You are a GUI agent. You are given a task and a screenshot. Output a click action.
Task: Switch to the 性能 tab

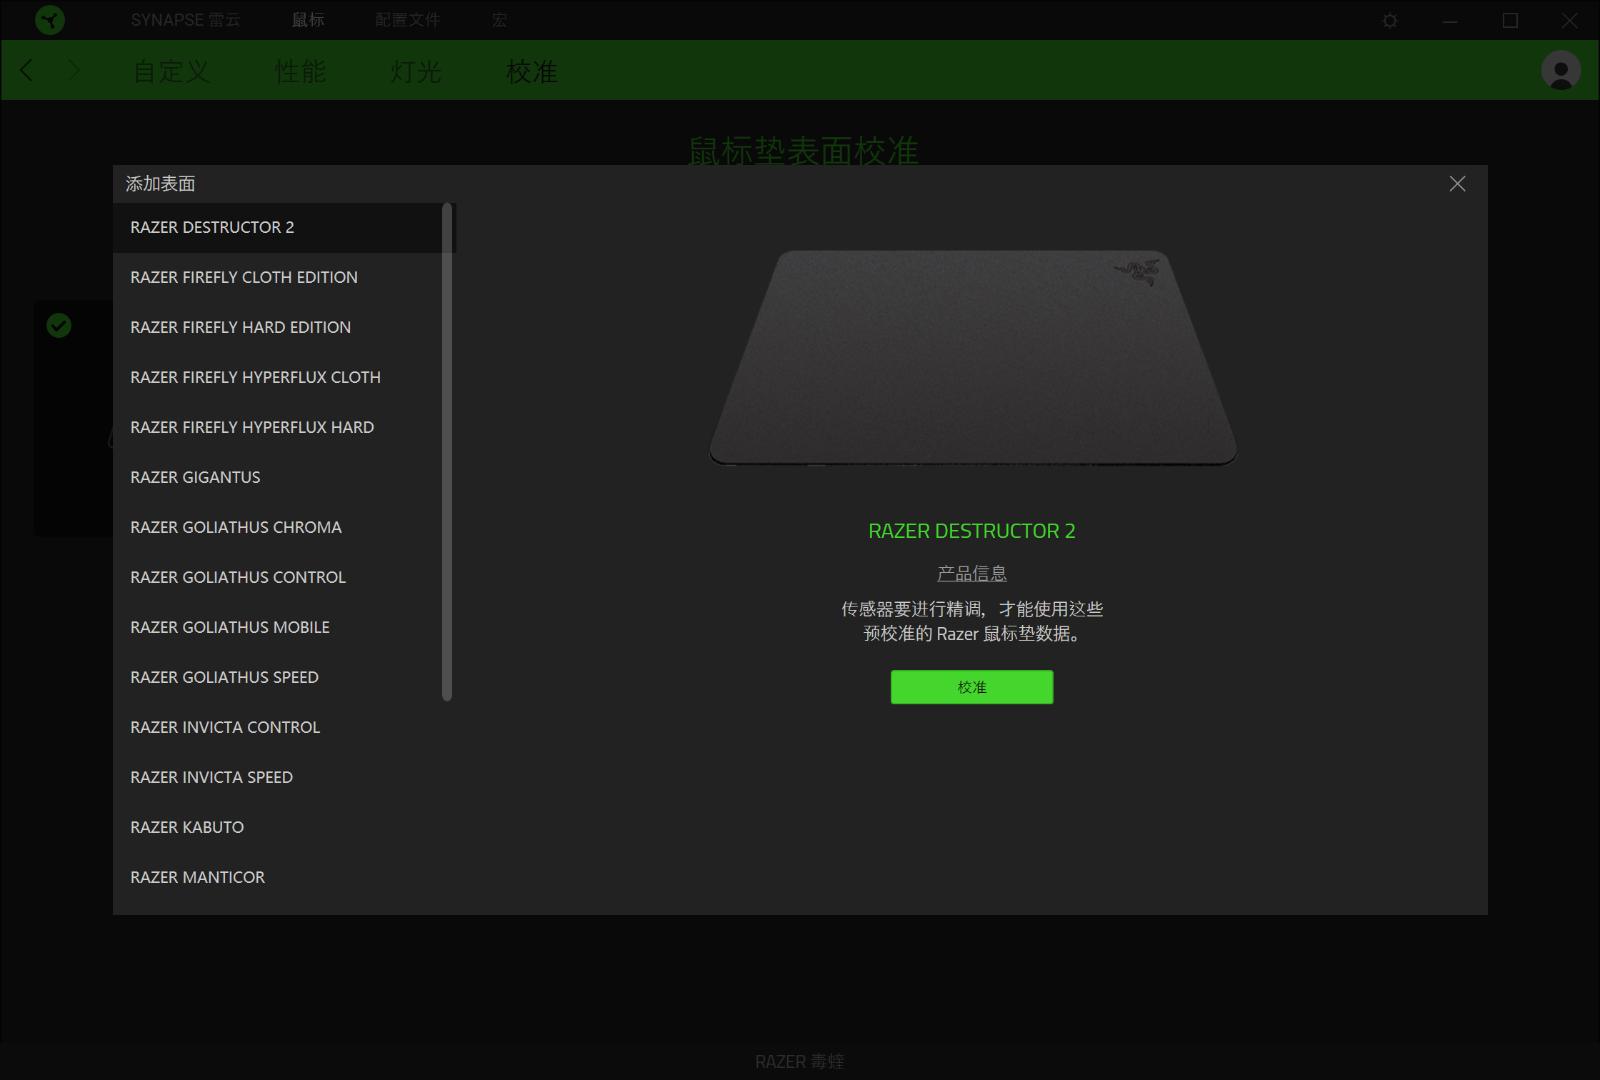[x=300, y=71]
